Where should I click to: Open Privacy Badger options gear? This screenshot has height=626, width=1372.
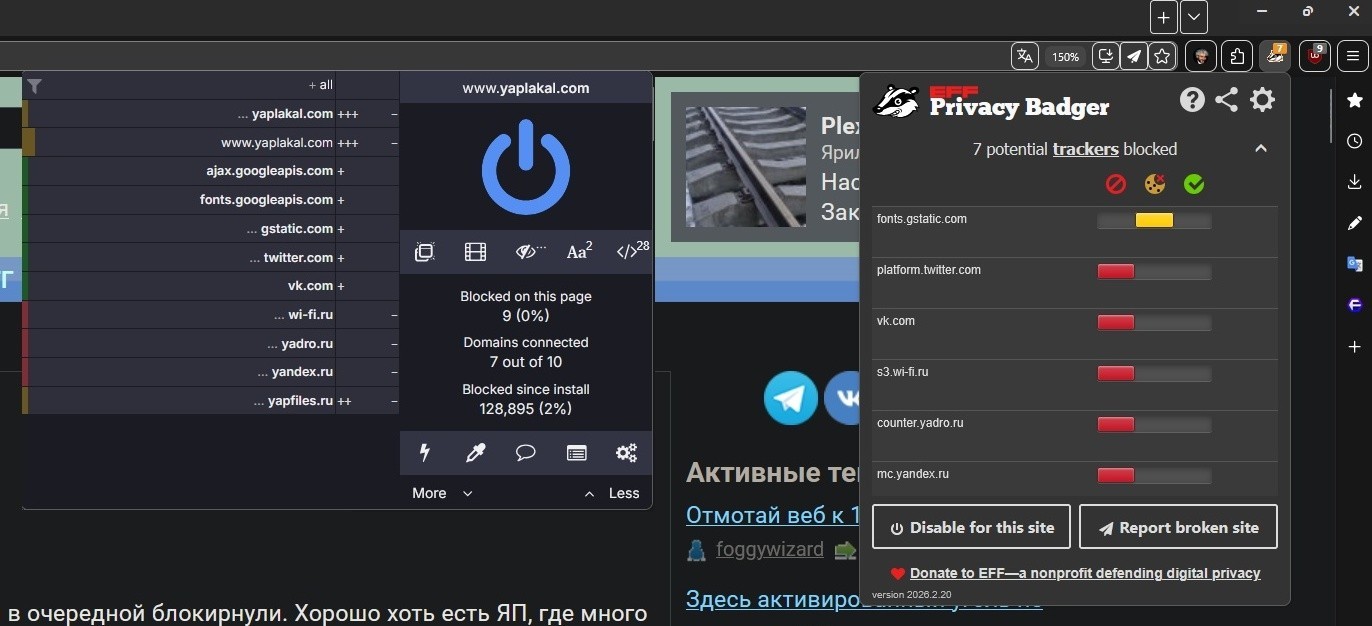pos(1263,100)
